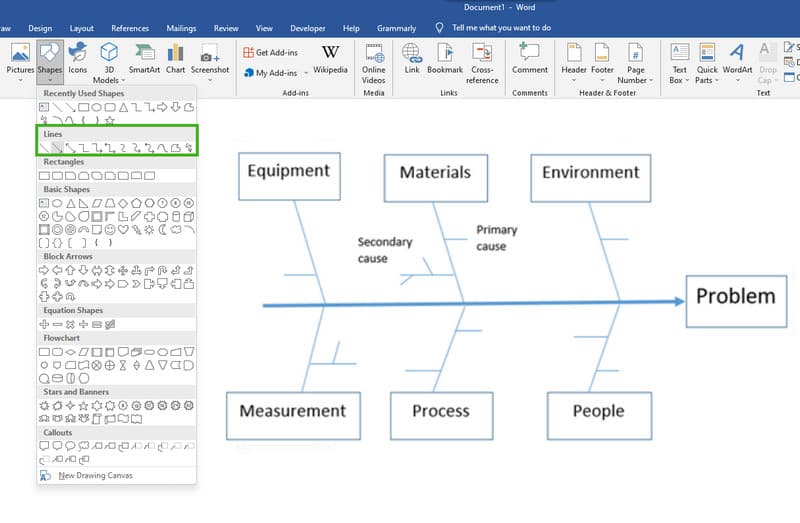Select the Heart basic shape
The height and width of the screenshot is (523, 800).
coord(123,230)
